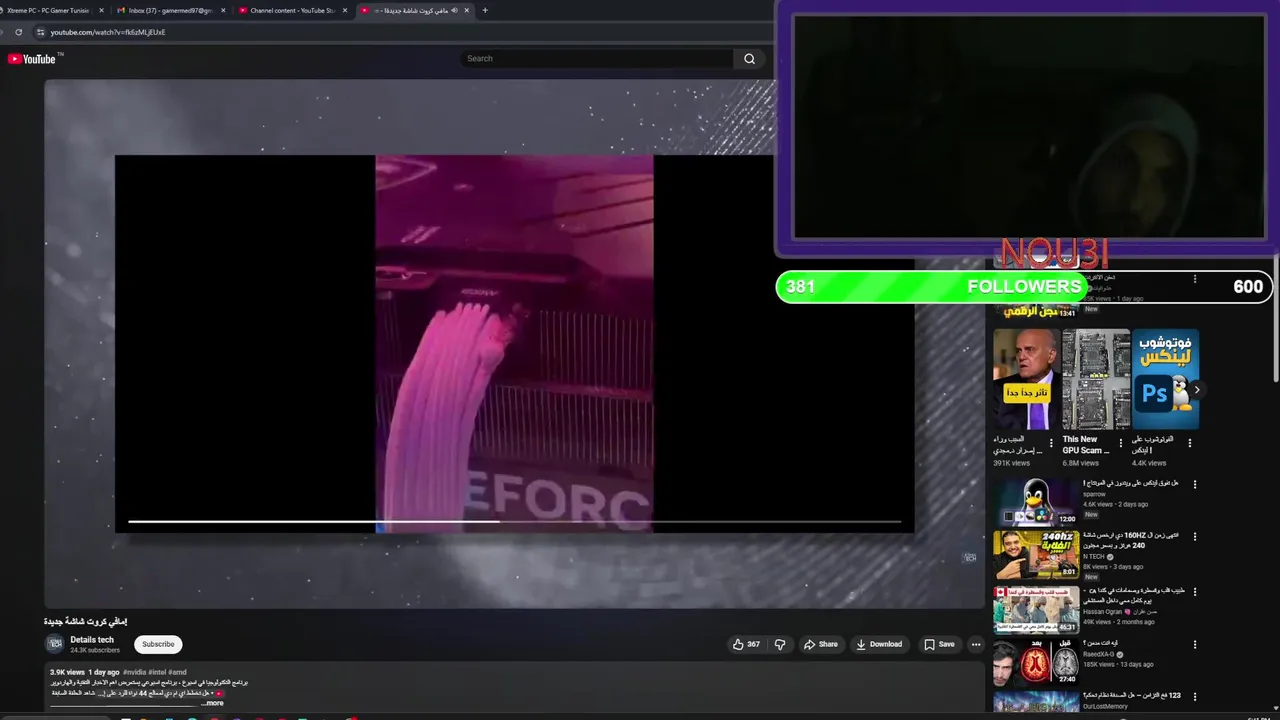Image resolution: width=1280 pixels, height=720 pixels.
Task: Click the #intel hashtag
Action: click(x=155, y=672)
